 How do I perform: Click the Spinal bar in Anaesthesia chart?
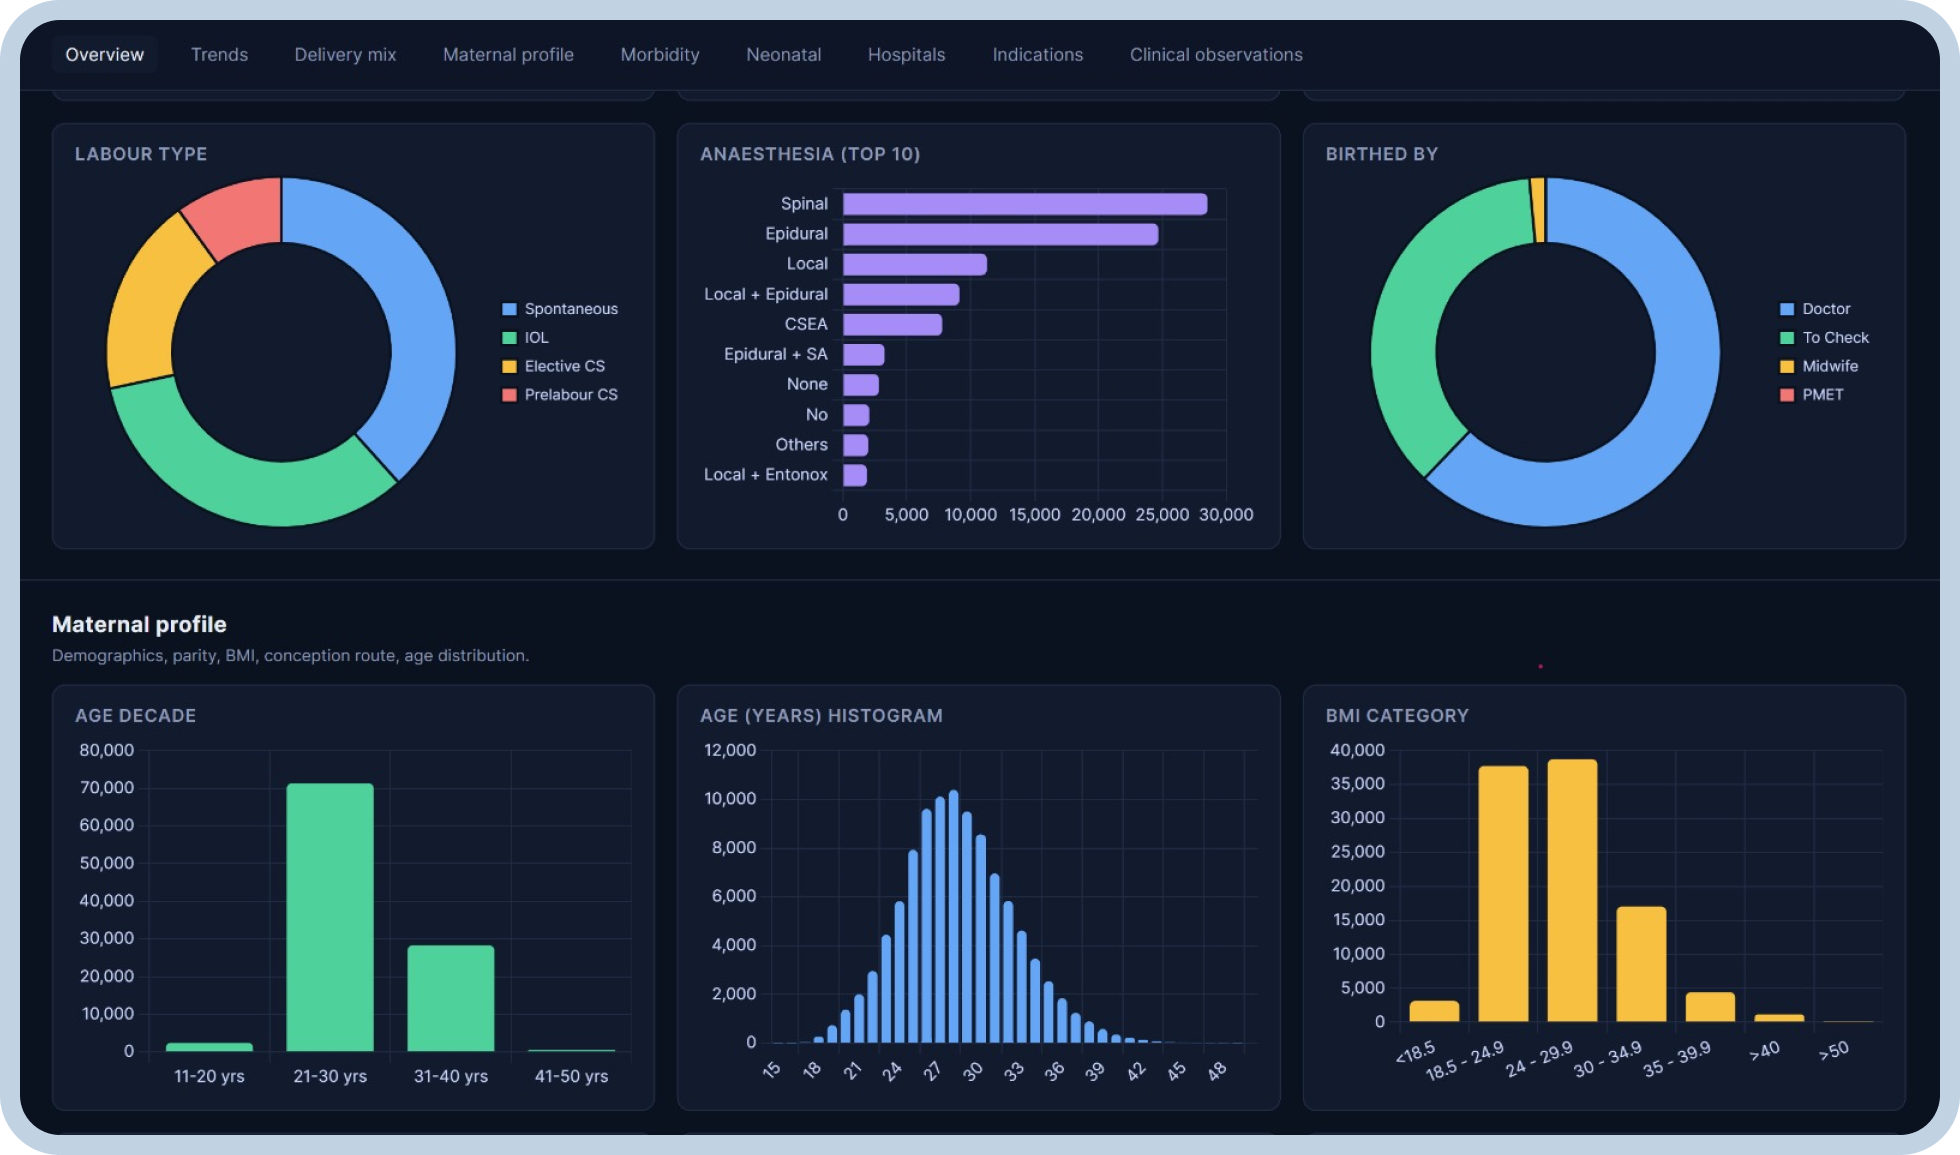(x=1025, y=204)
